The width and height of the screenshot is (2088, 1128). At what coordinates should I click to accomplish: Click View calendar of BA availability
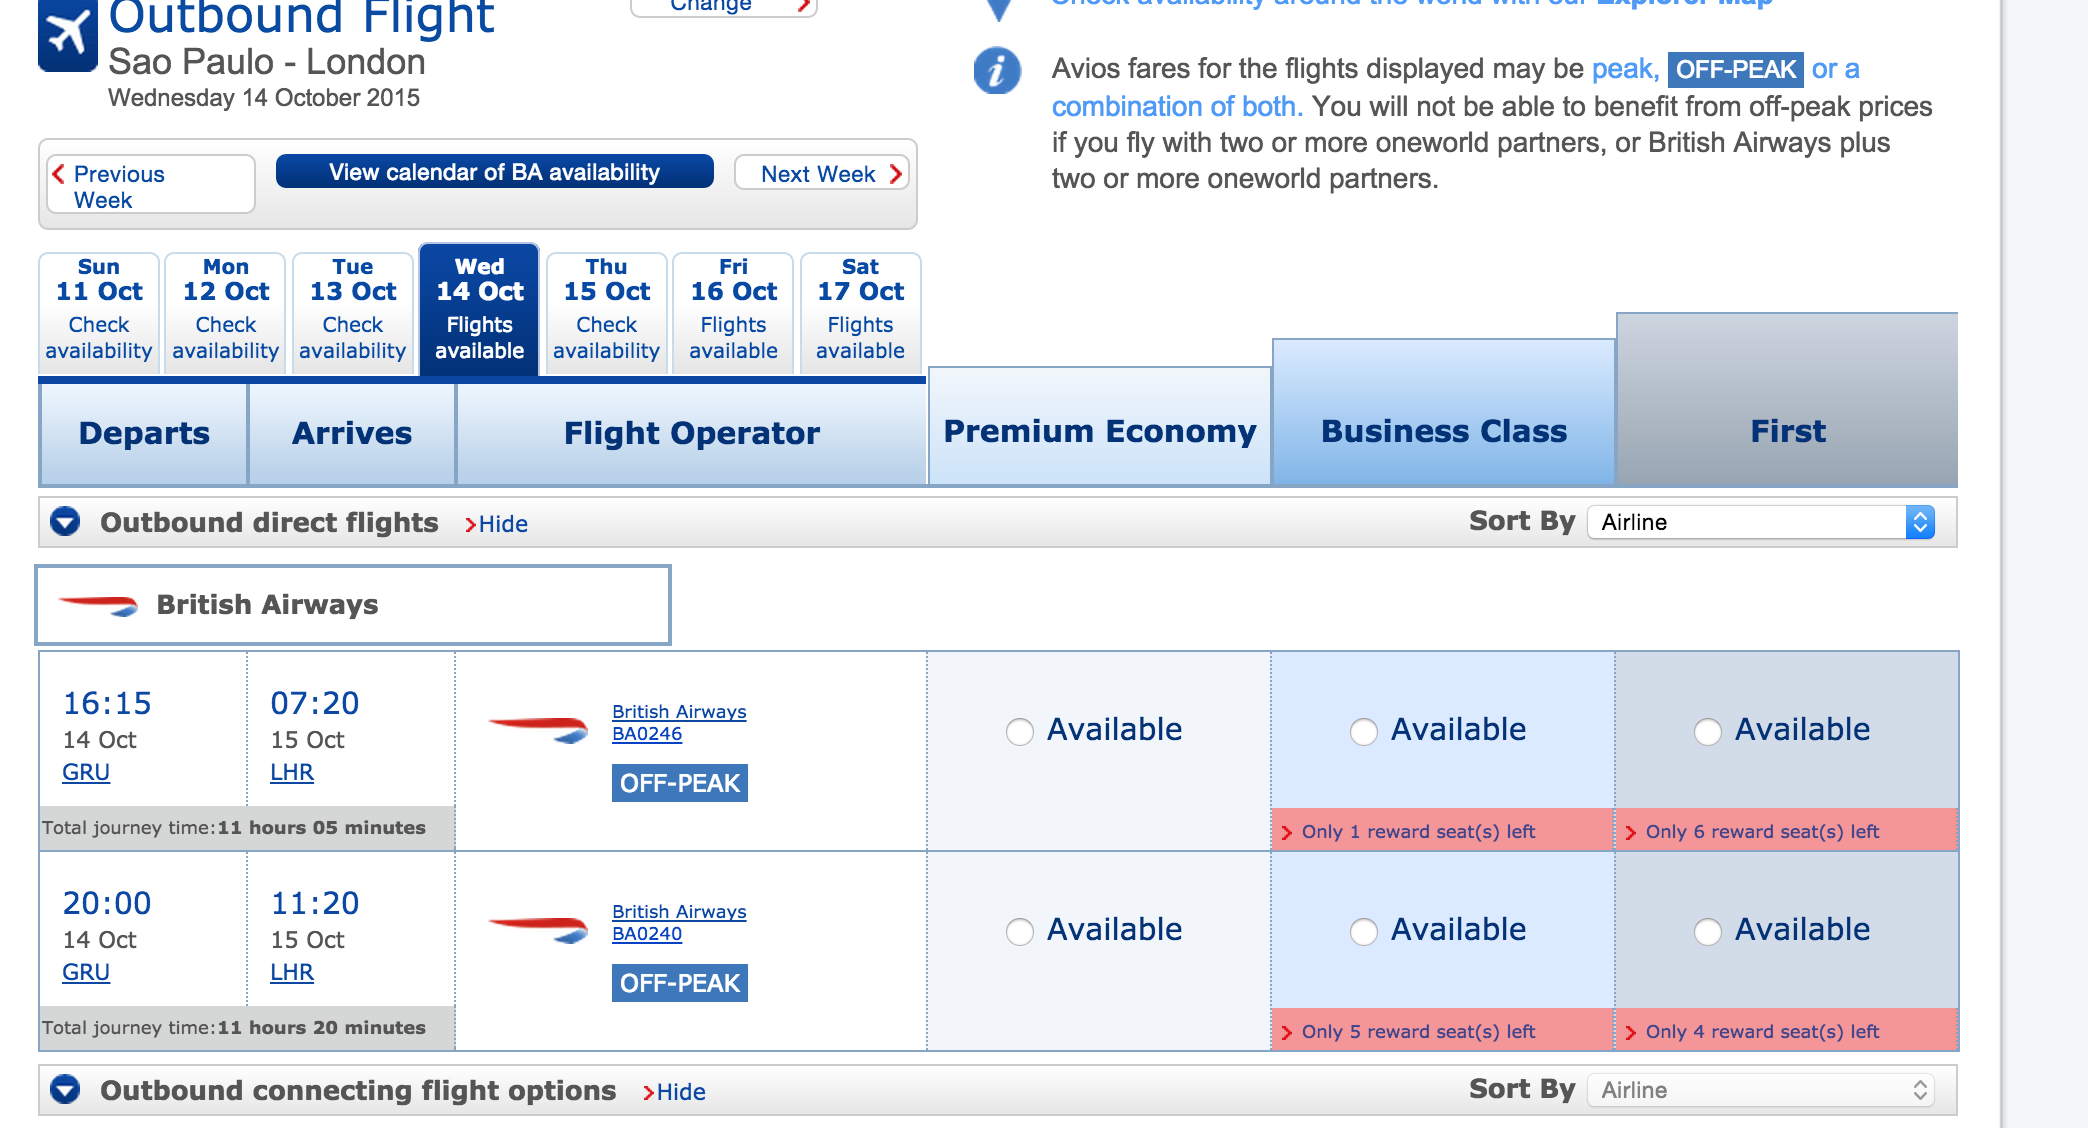(494, 172)
